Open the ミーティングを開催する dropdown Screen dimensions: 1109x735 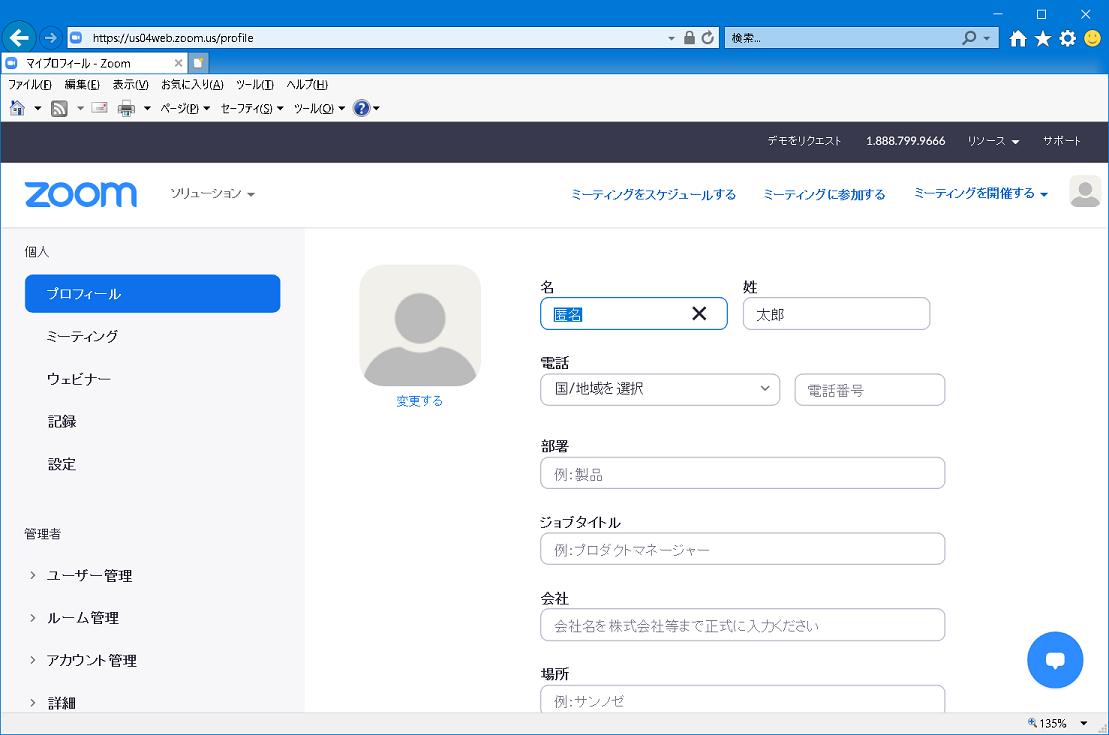point(980,193)
